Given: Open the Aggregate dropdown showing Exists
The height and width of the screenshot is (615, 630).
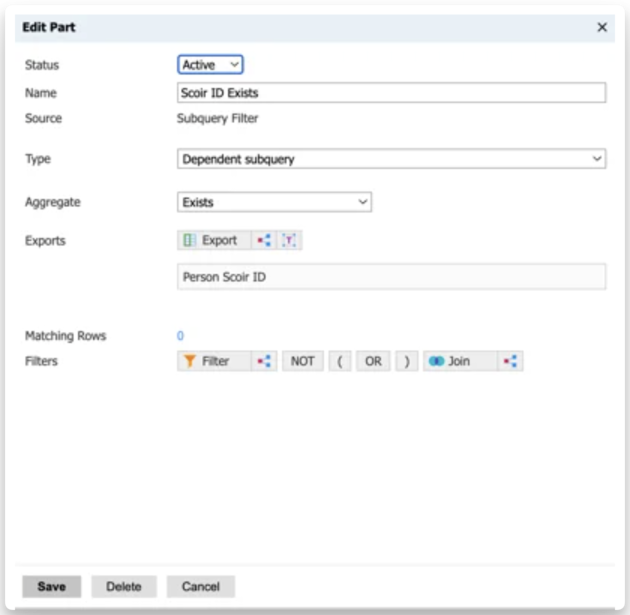Looking at the screenshot, I should [274, 202].
